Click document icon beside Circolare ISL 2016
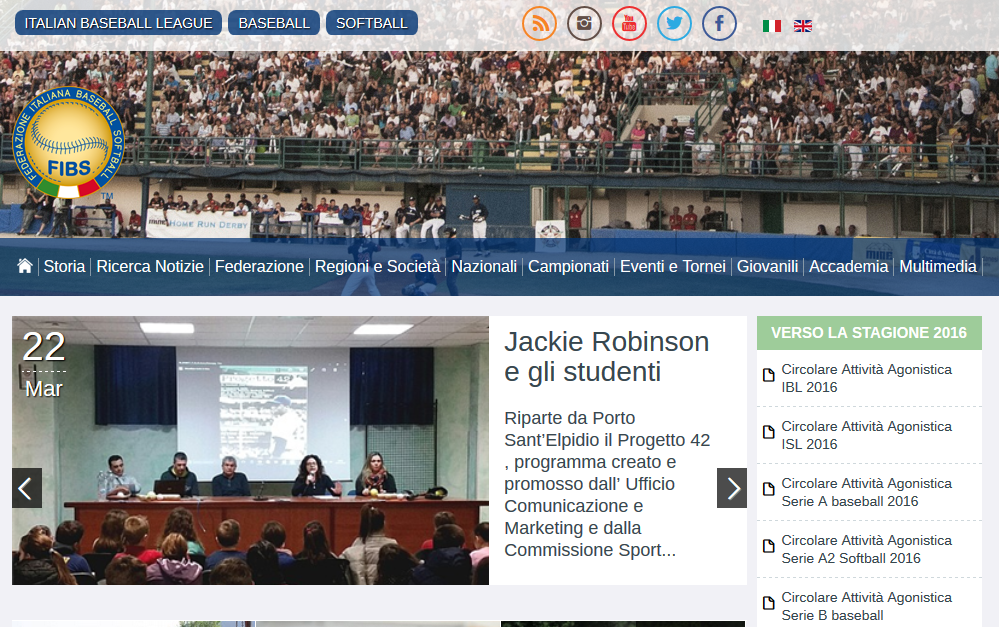Screen dimensions: 999x627 pos(769,432)
